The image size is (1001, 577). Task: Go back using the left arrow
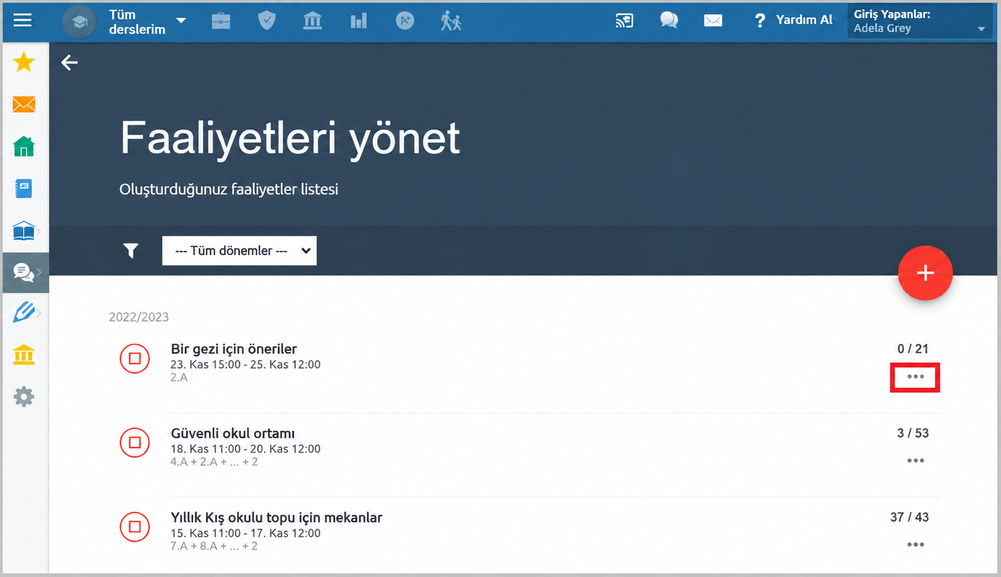70,63
